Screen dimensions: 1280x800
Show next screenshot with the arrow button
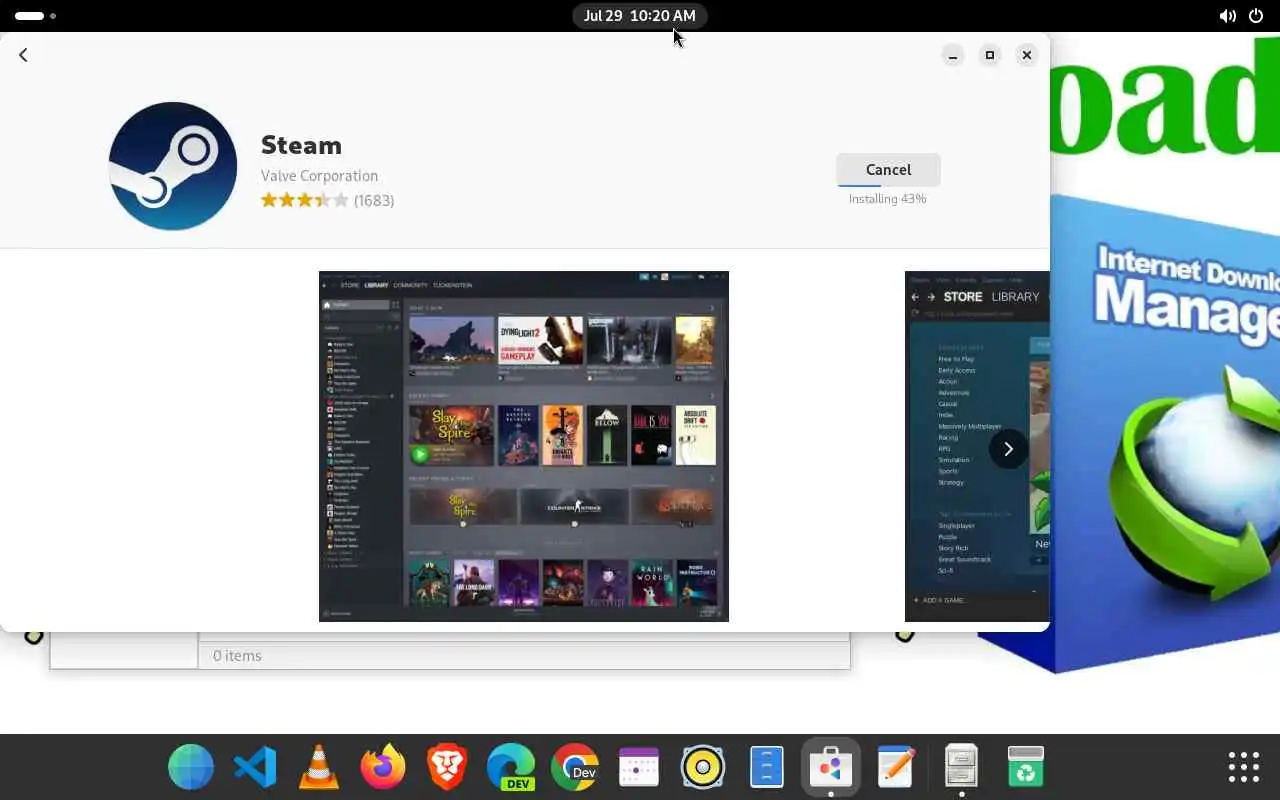(x=1008, y=449)
